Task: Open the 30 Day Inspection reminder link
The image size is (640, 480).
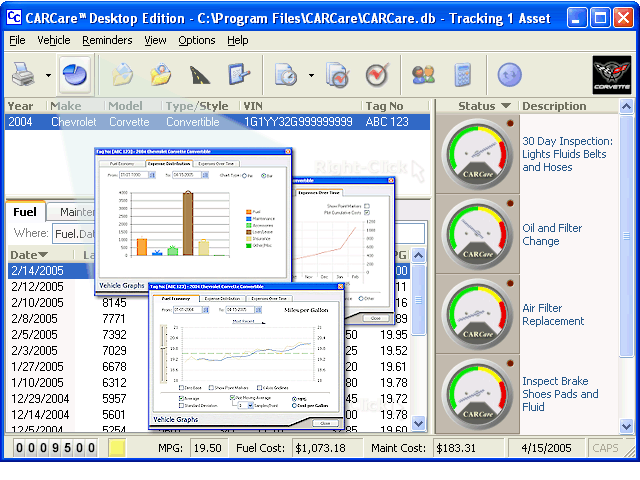Action: pos(567,154)
